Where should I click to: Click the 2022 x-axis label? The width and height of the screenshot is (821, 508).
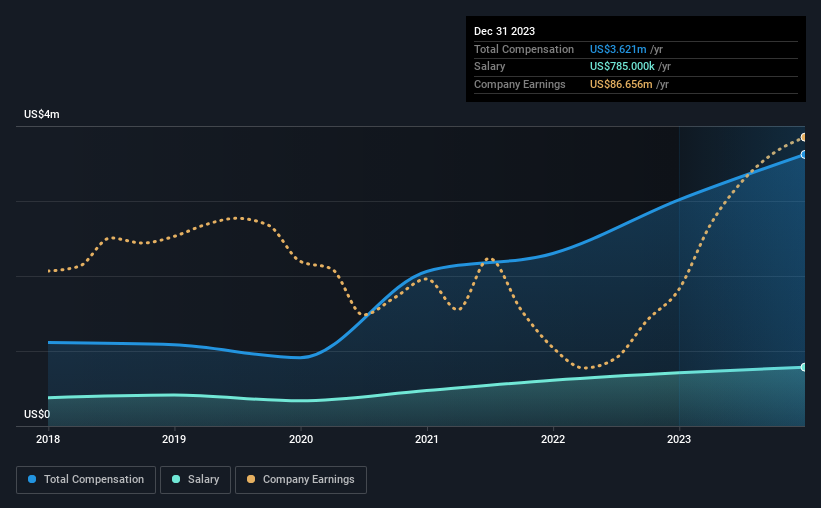coord(553,439)
